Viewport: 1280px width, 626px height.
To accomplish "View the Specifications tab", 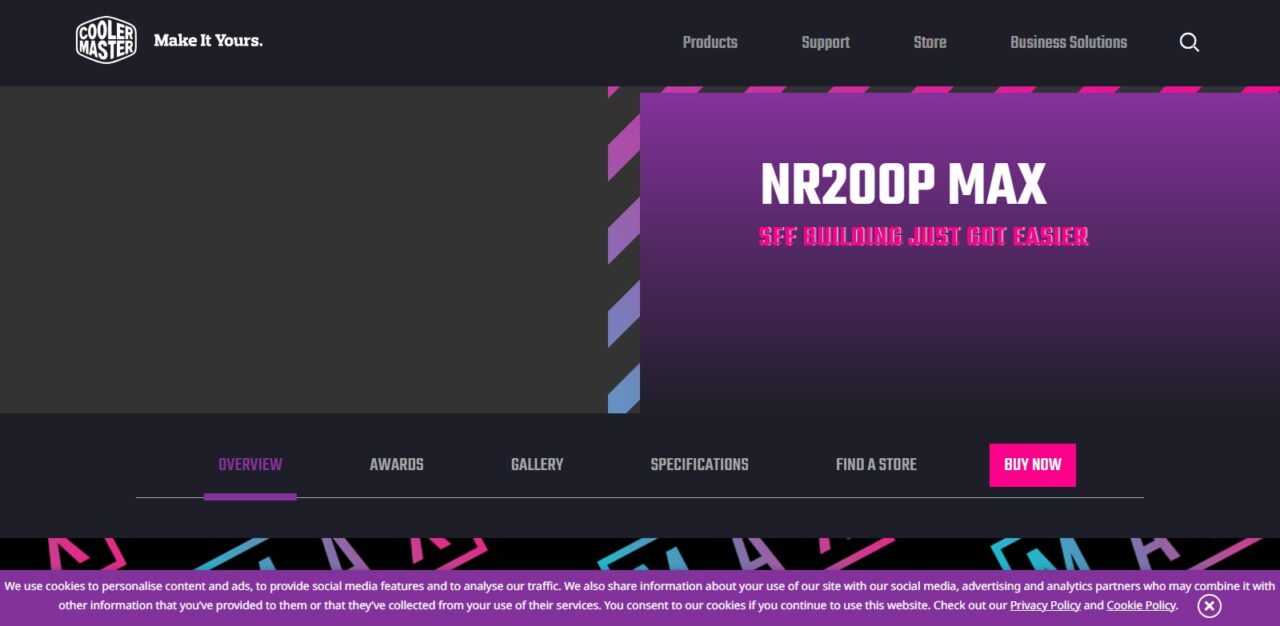I will coord(699,465).
